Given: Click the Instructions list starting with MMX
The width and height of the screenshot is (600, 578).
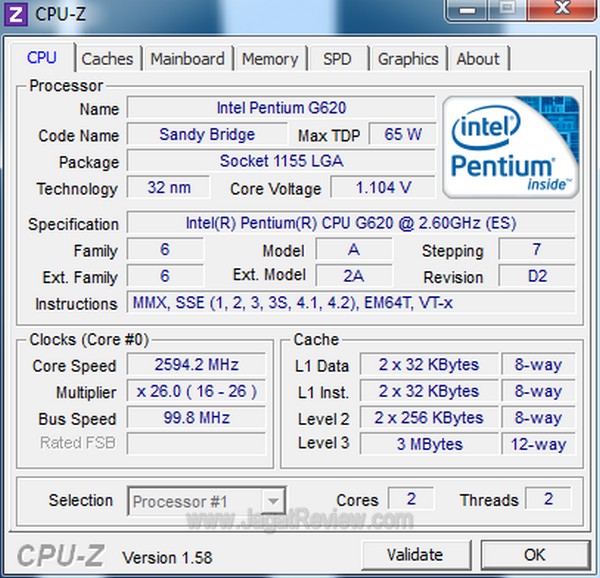Looking at the screenshot, I should coord(351,303).
